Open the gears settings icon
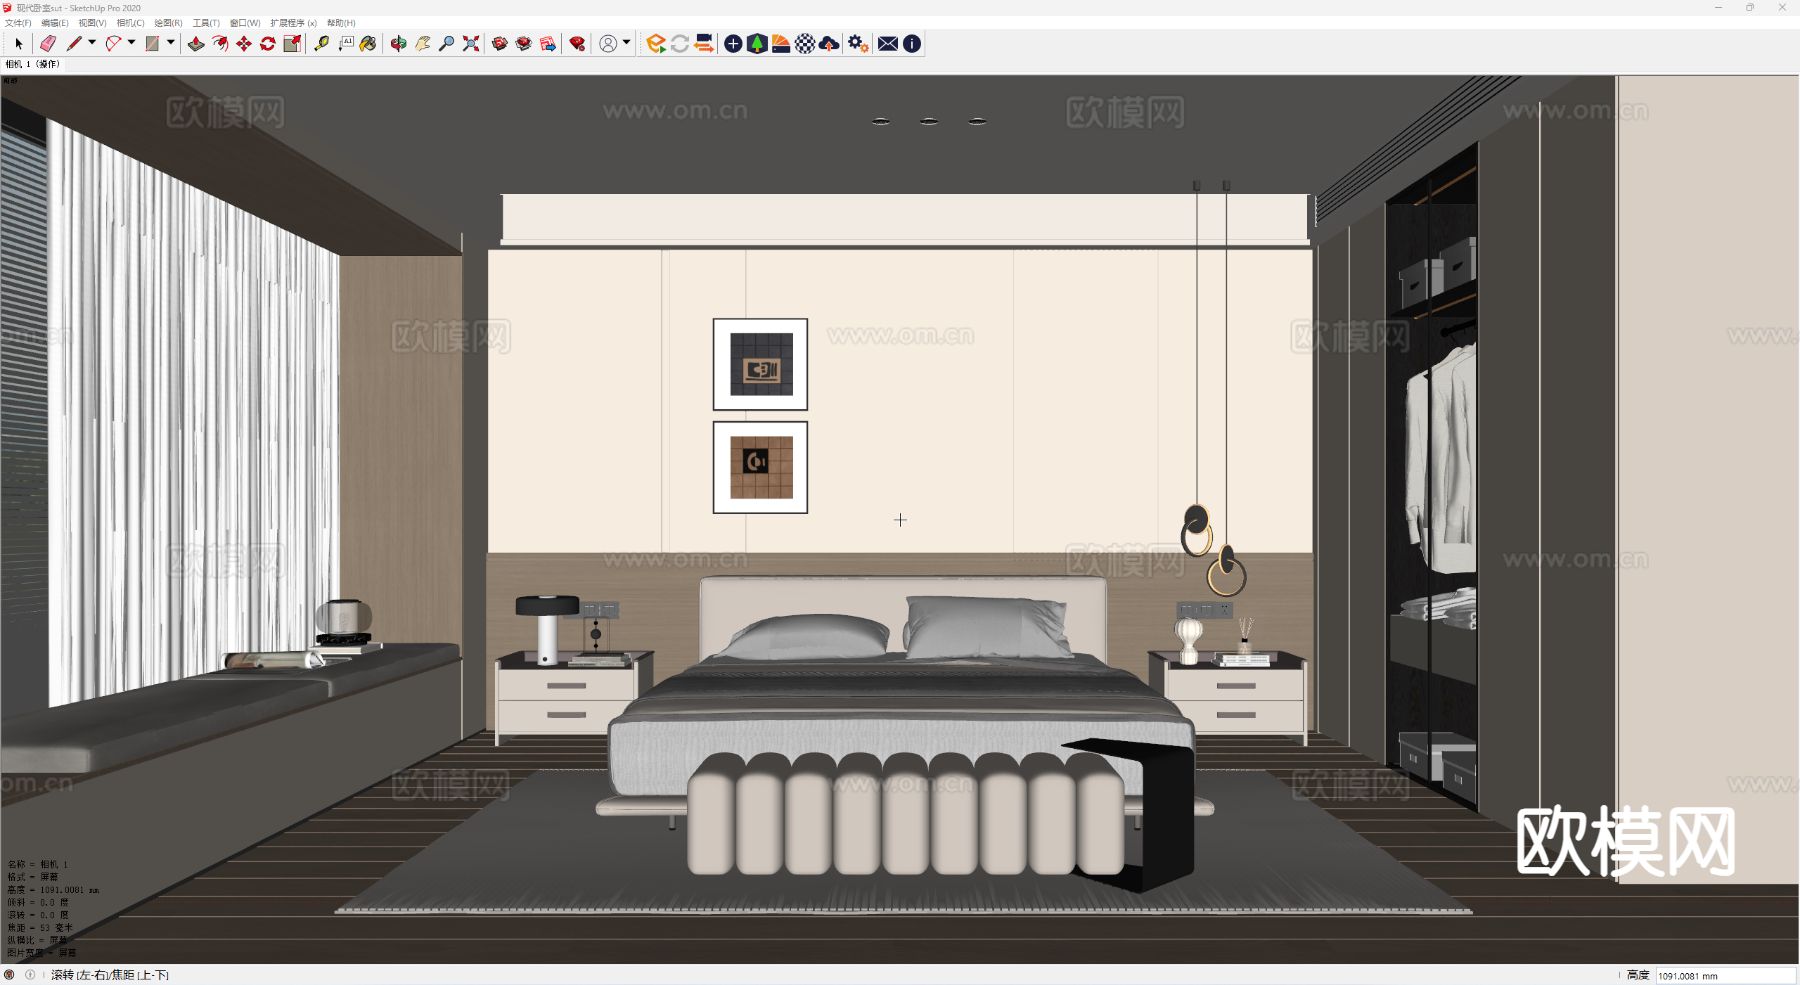Viewport: 1800px width, 985px height. [858, 43]
